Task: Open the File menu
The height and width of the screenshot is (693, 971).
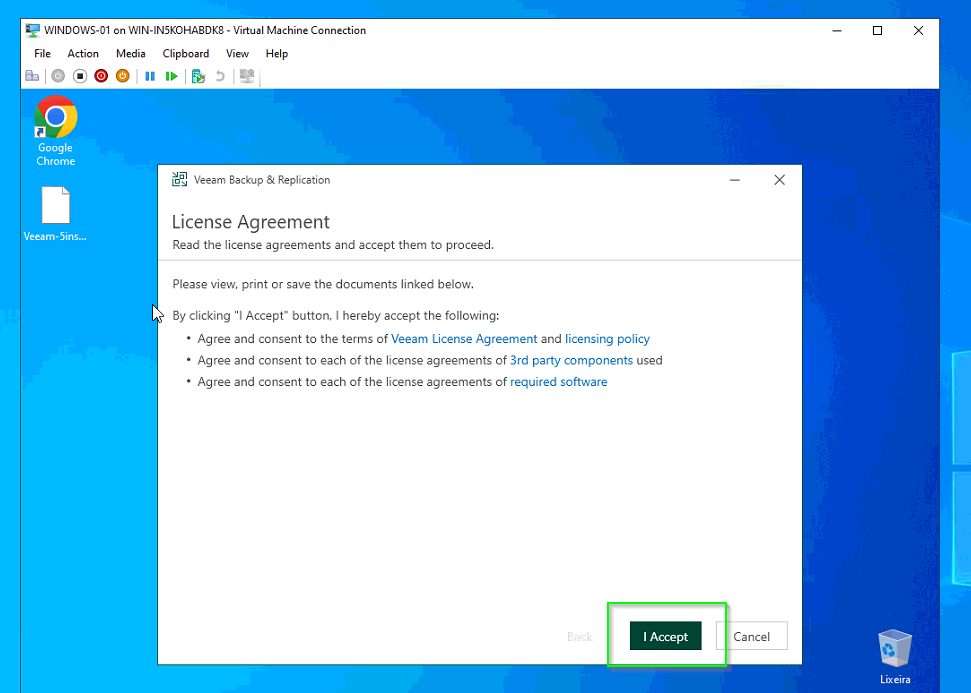Action: click(x=42, y=54)
